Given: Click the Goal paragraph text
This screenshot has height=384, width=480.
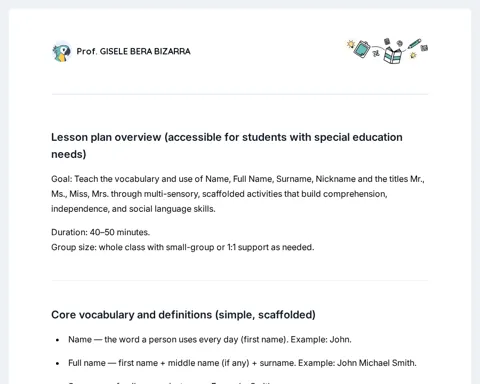Looking at the screenshot, I should tap(238, 194).
